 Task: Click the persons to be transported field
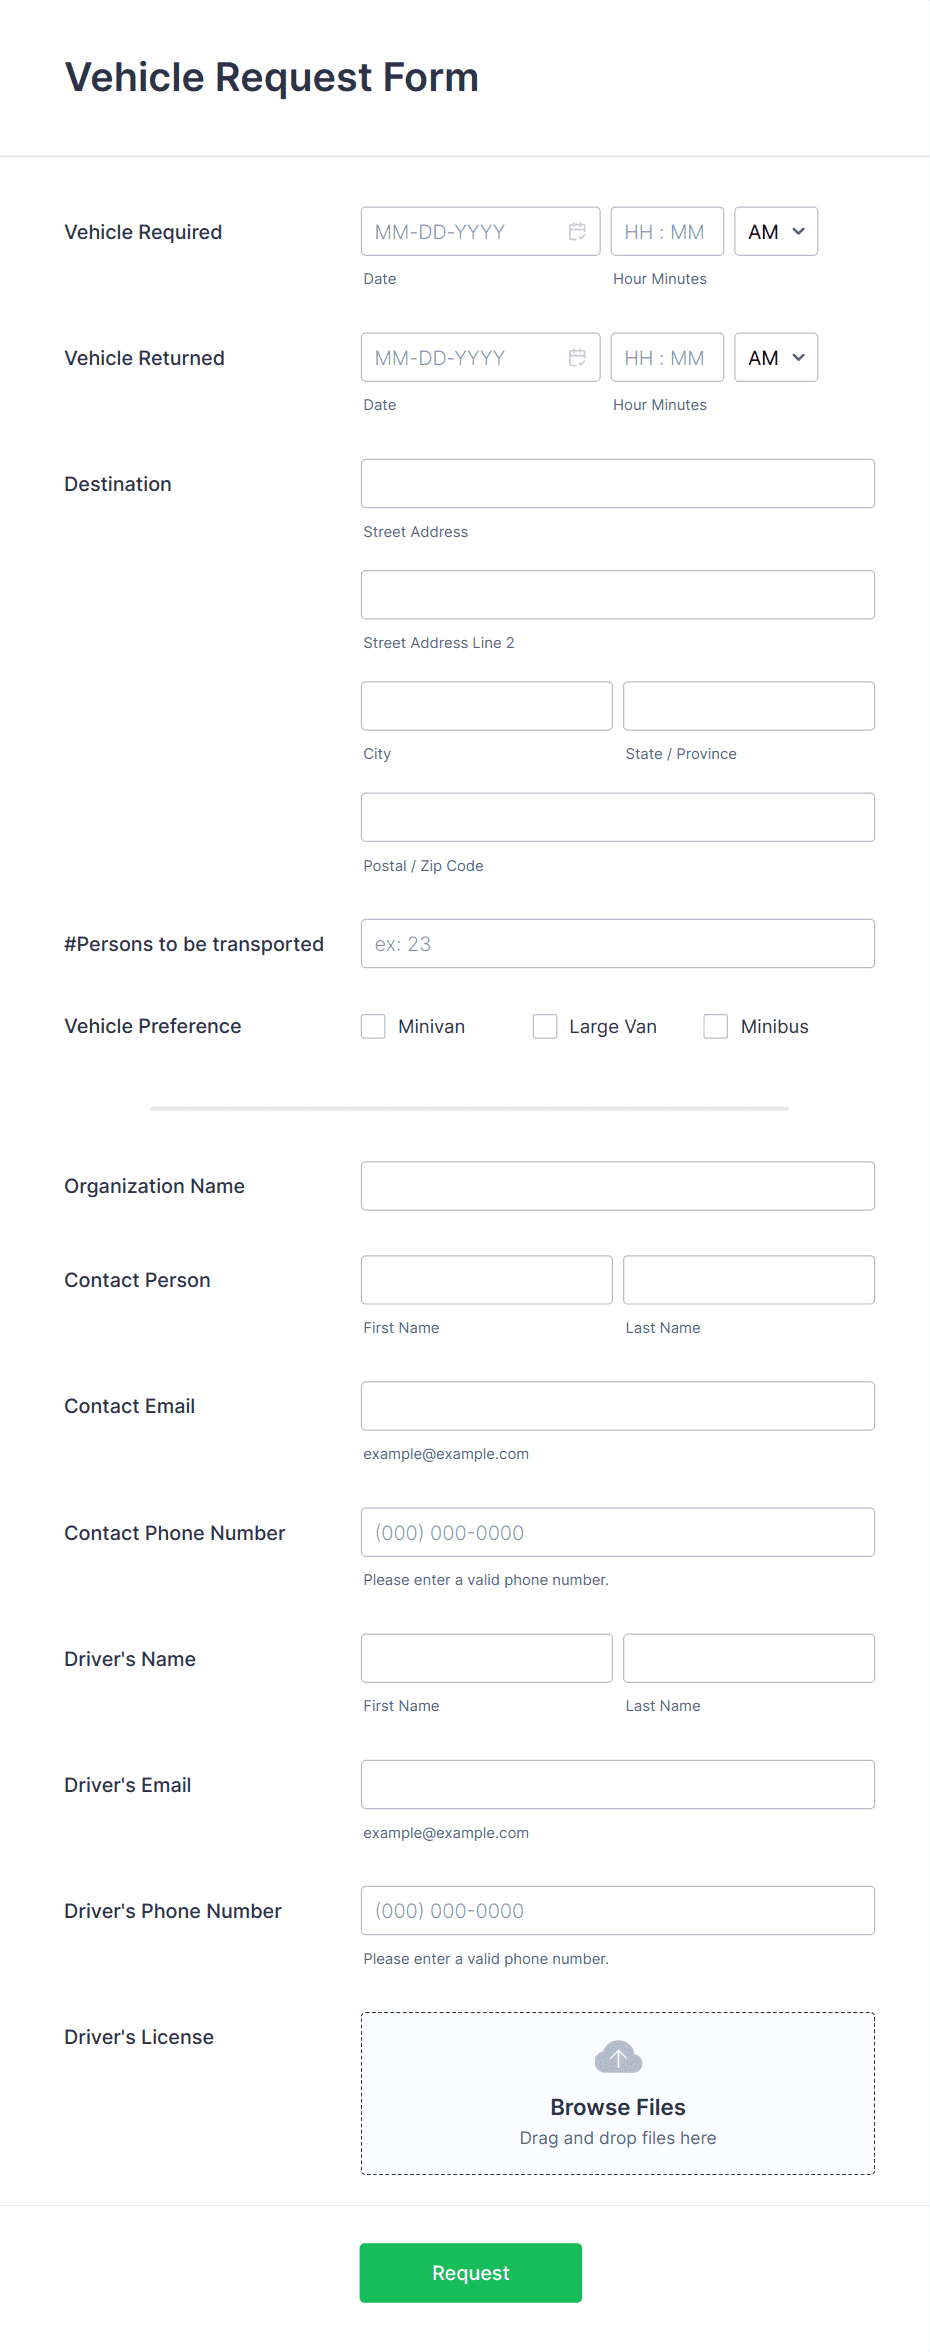[x=617, y=943]
